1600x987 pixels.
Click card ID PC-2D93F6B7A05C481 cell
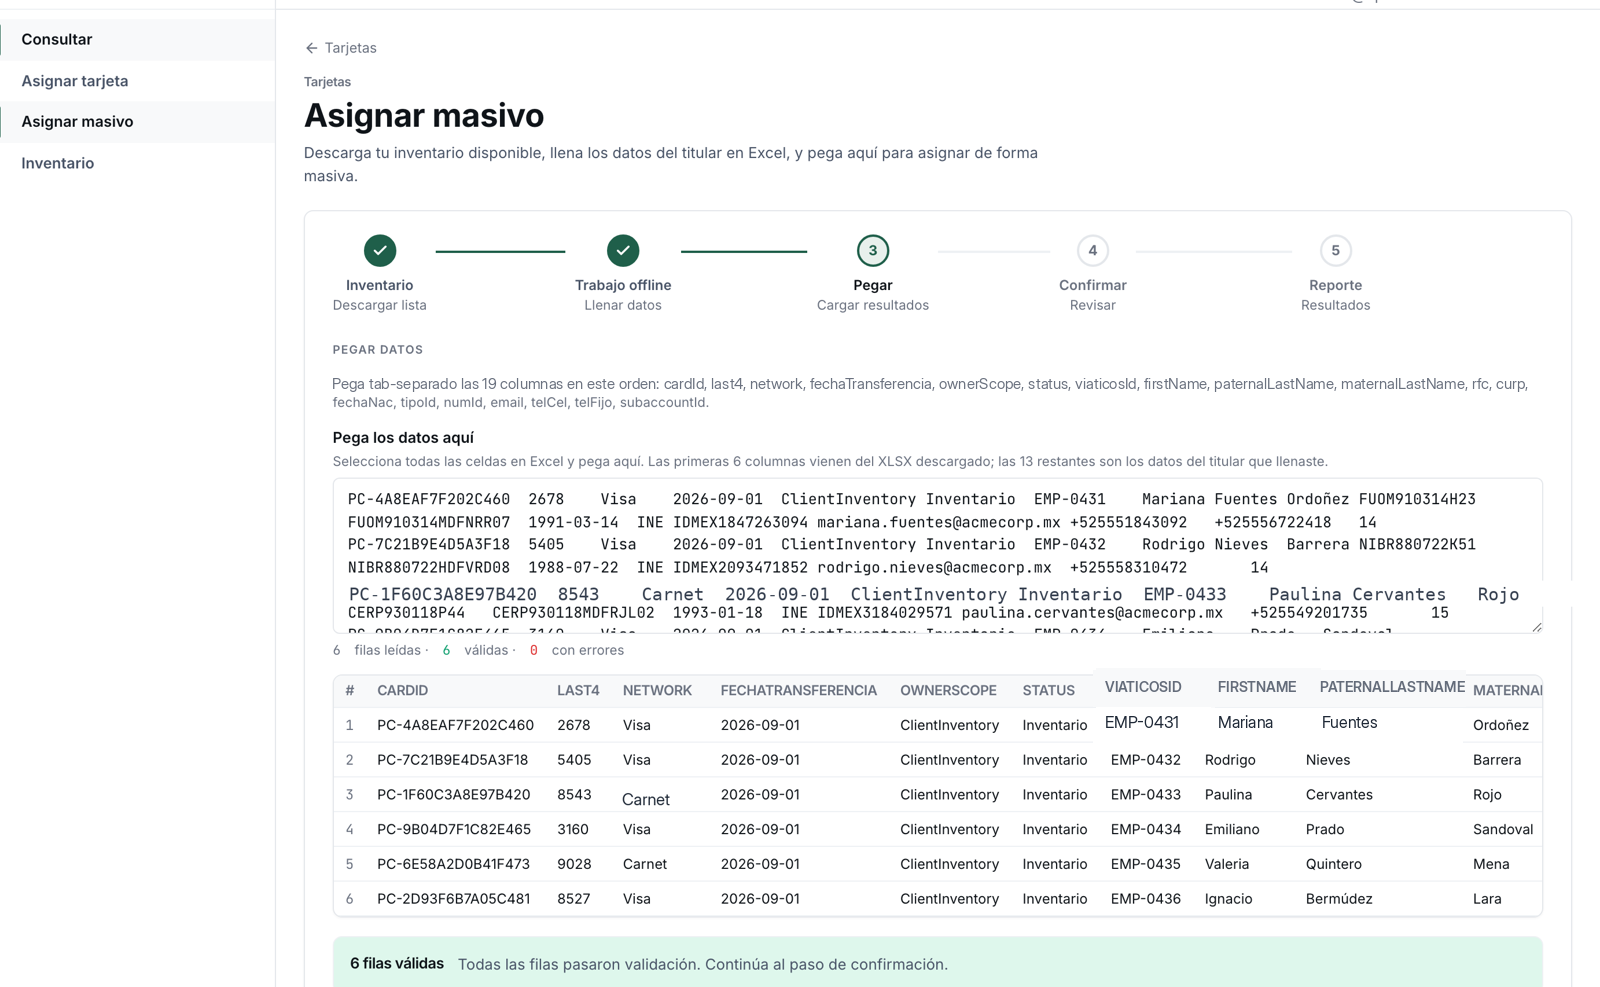click(x=453, y=899)
